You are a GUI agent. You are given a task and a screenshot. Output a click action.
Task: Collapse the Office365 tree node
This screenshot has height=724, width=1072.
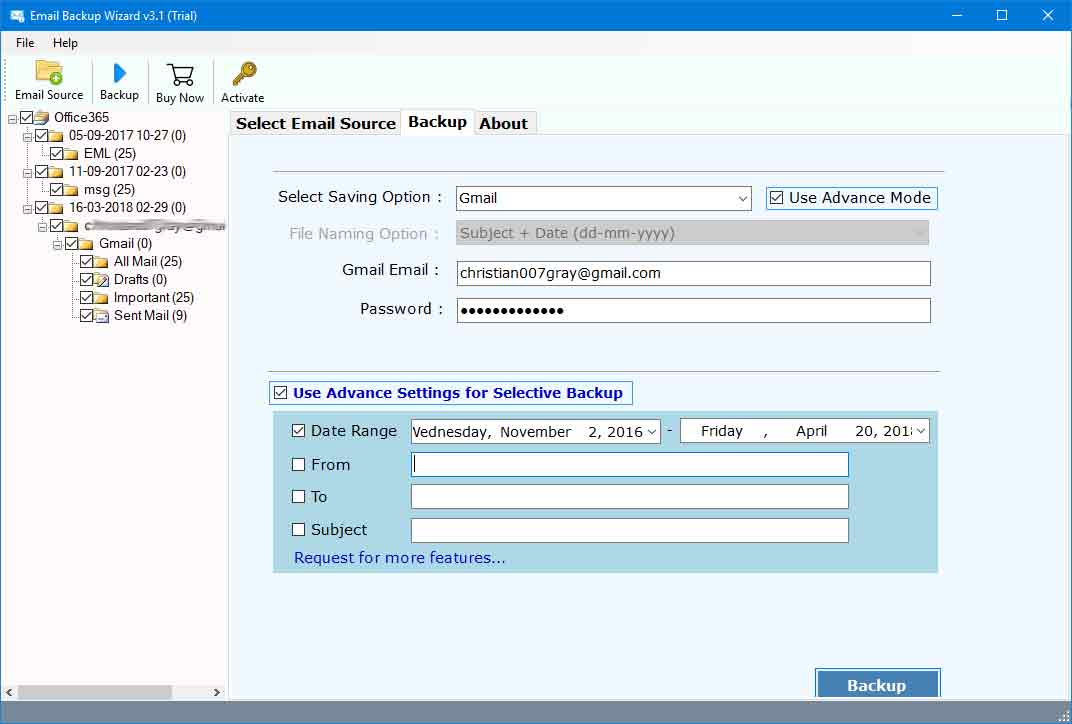coord(12,119)
